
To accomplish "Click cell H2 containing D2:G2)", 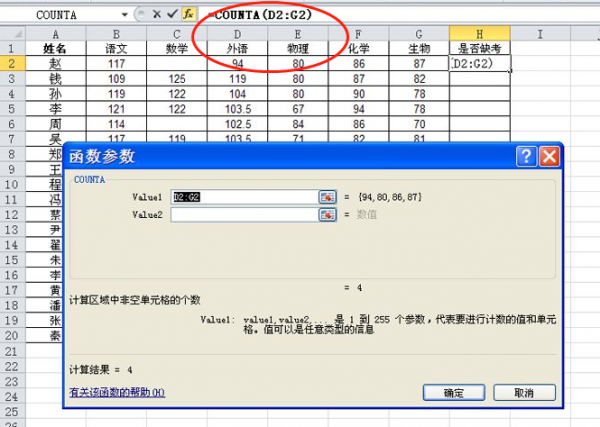I will pyautogui.click(x=480, y=64).
